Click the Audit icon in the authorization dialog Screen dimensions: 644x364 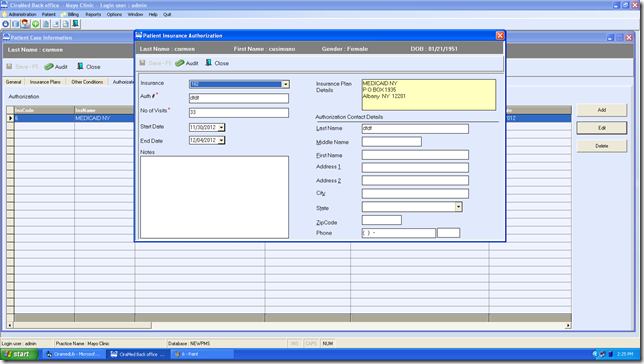click(179, 63)
